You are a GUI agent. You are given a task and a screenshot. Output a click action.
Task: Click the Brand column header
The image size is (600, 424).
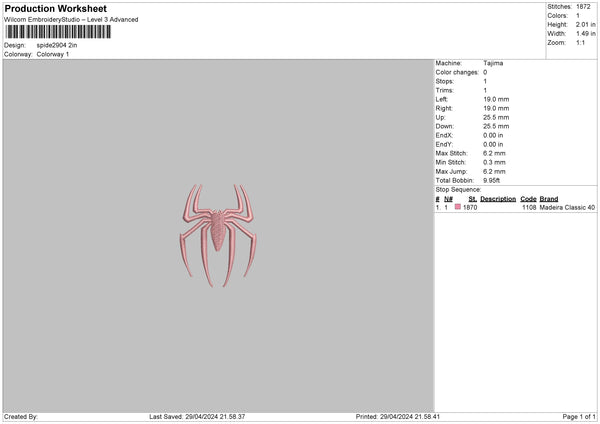(x=549, y=198)
